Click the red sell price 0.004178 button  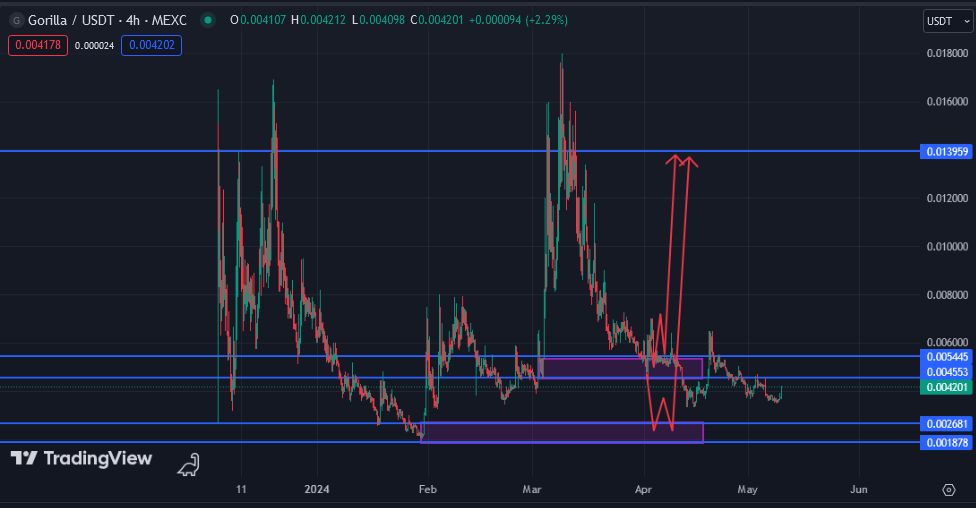(38, 45)
